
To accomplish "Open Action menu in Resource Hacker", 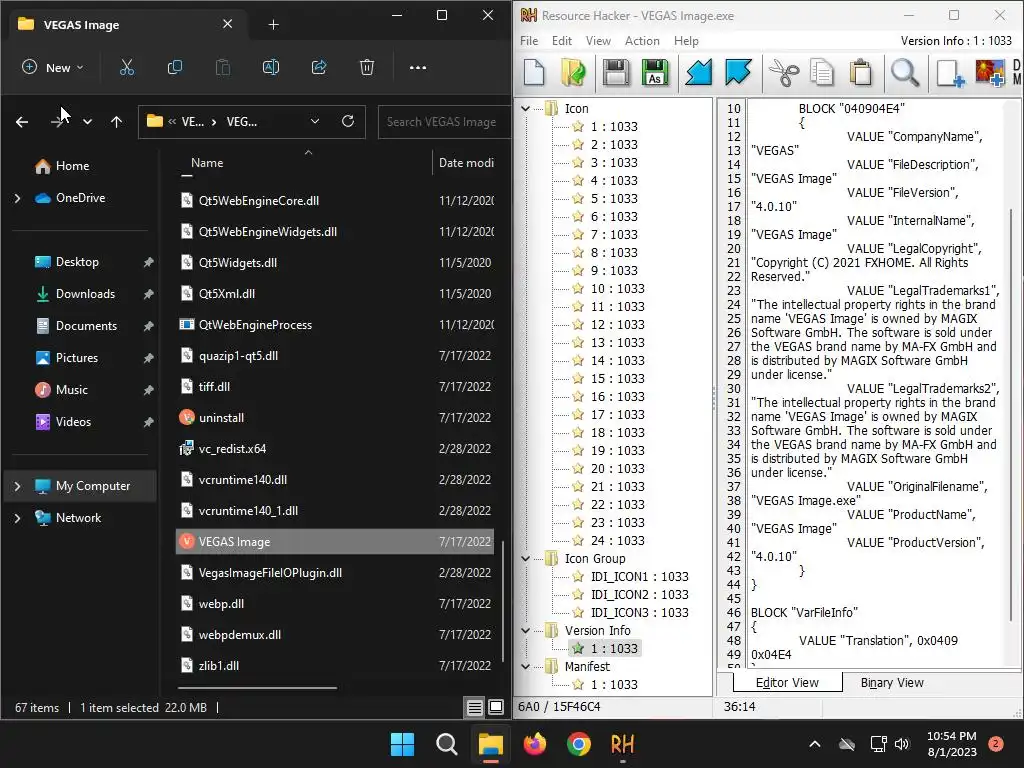I will click(x=642, y=40).
